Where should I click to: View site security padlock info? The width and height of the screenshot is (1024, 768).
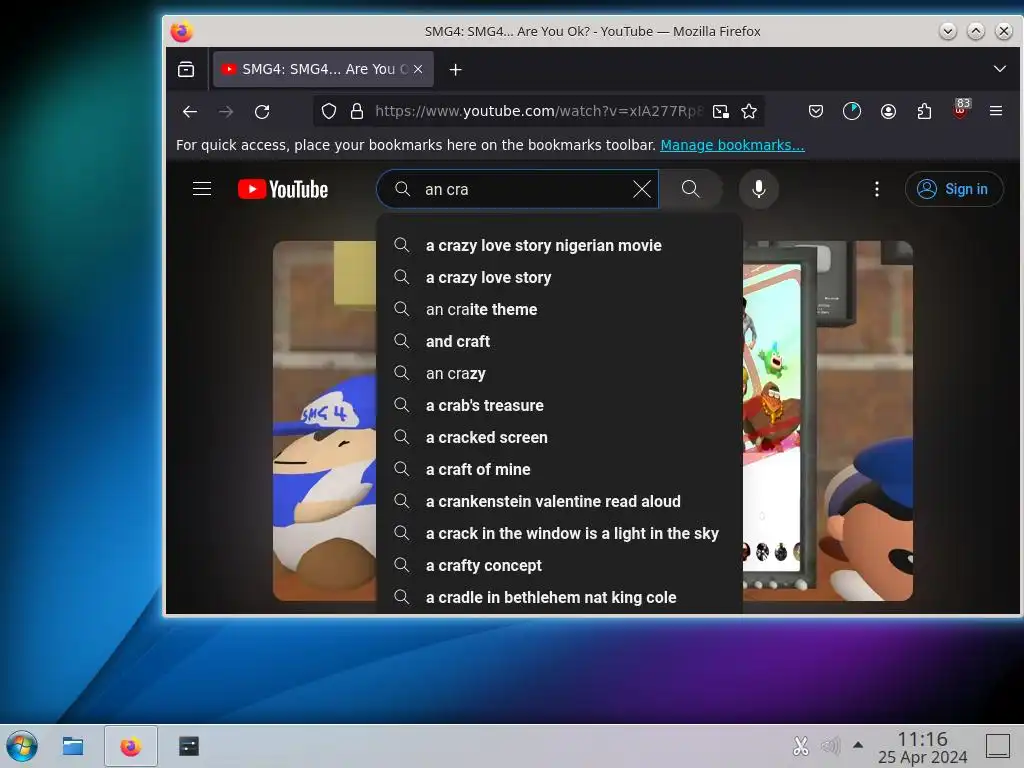[x=357, y=112]
